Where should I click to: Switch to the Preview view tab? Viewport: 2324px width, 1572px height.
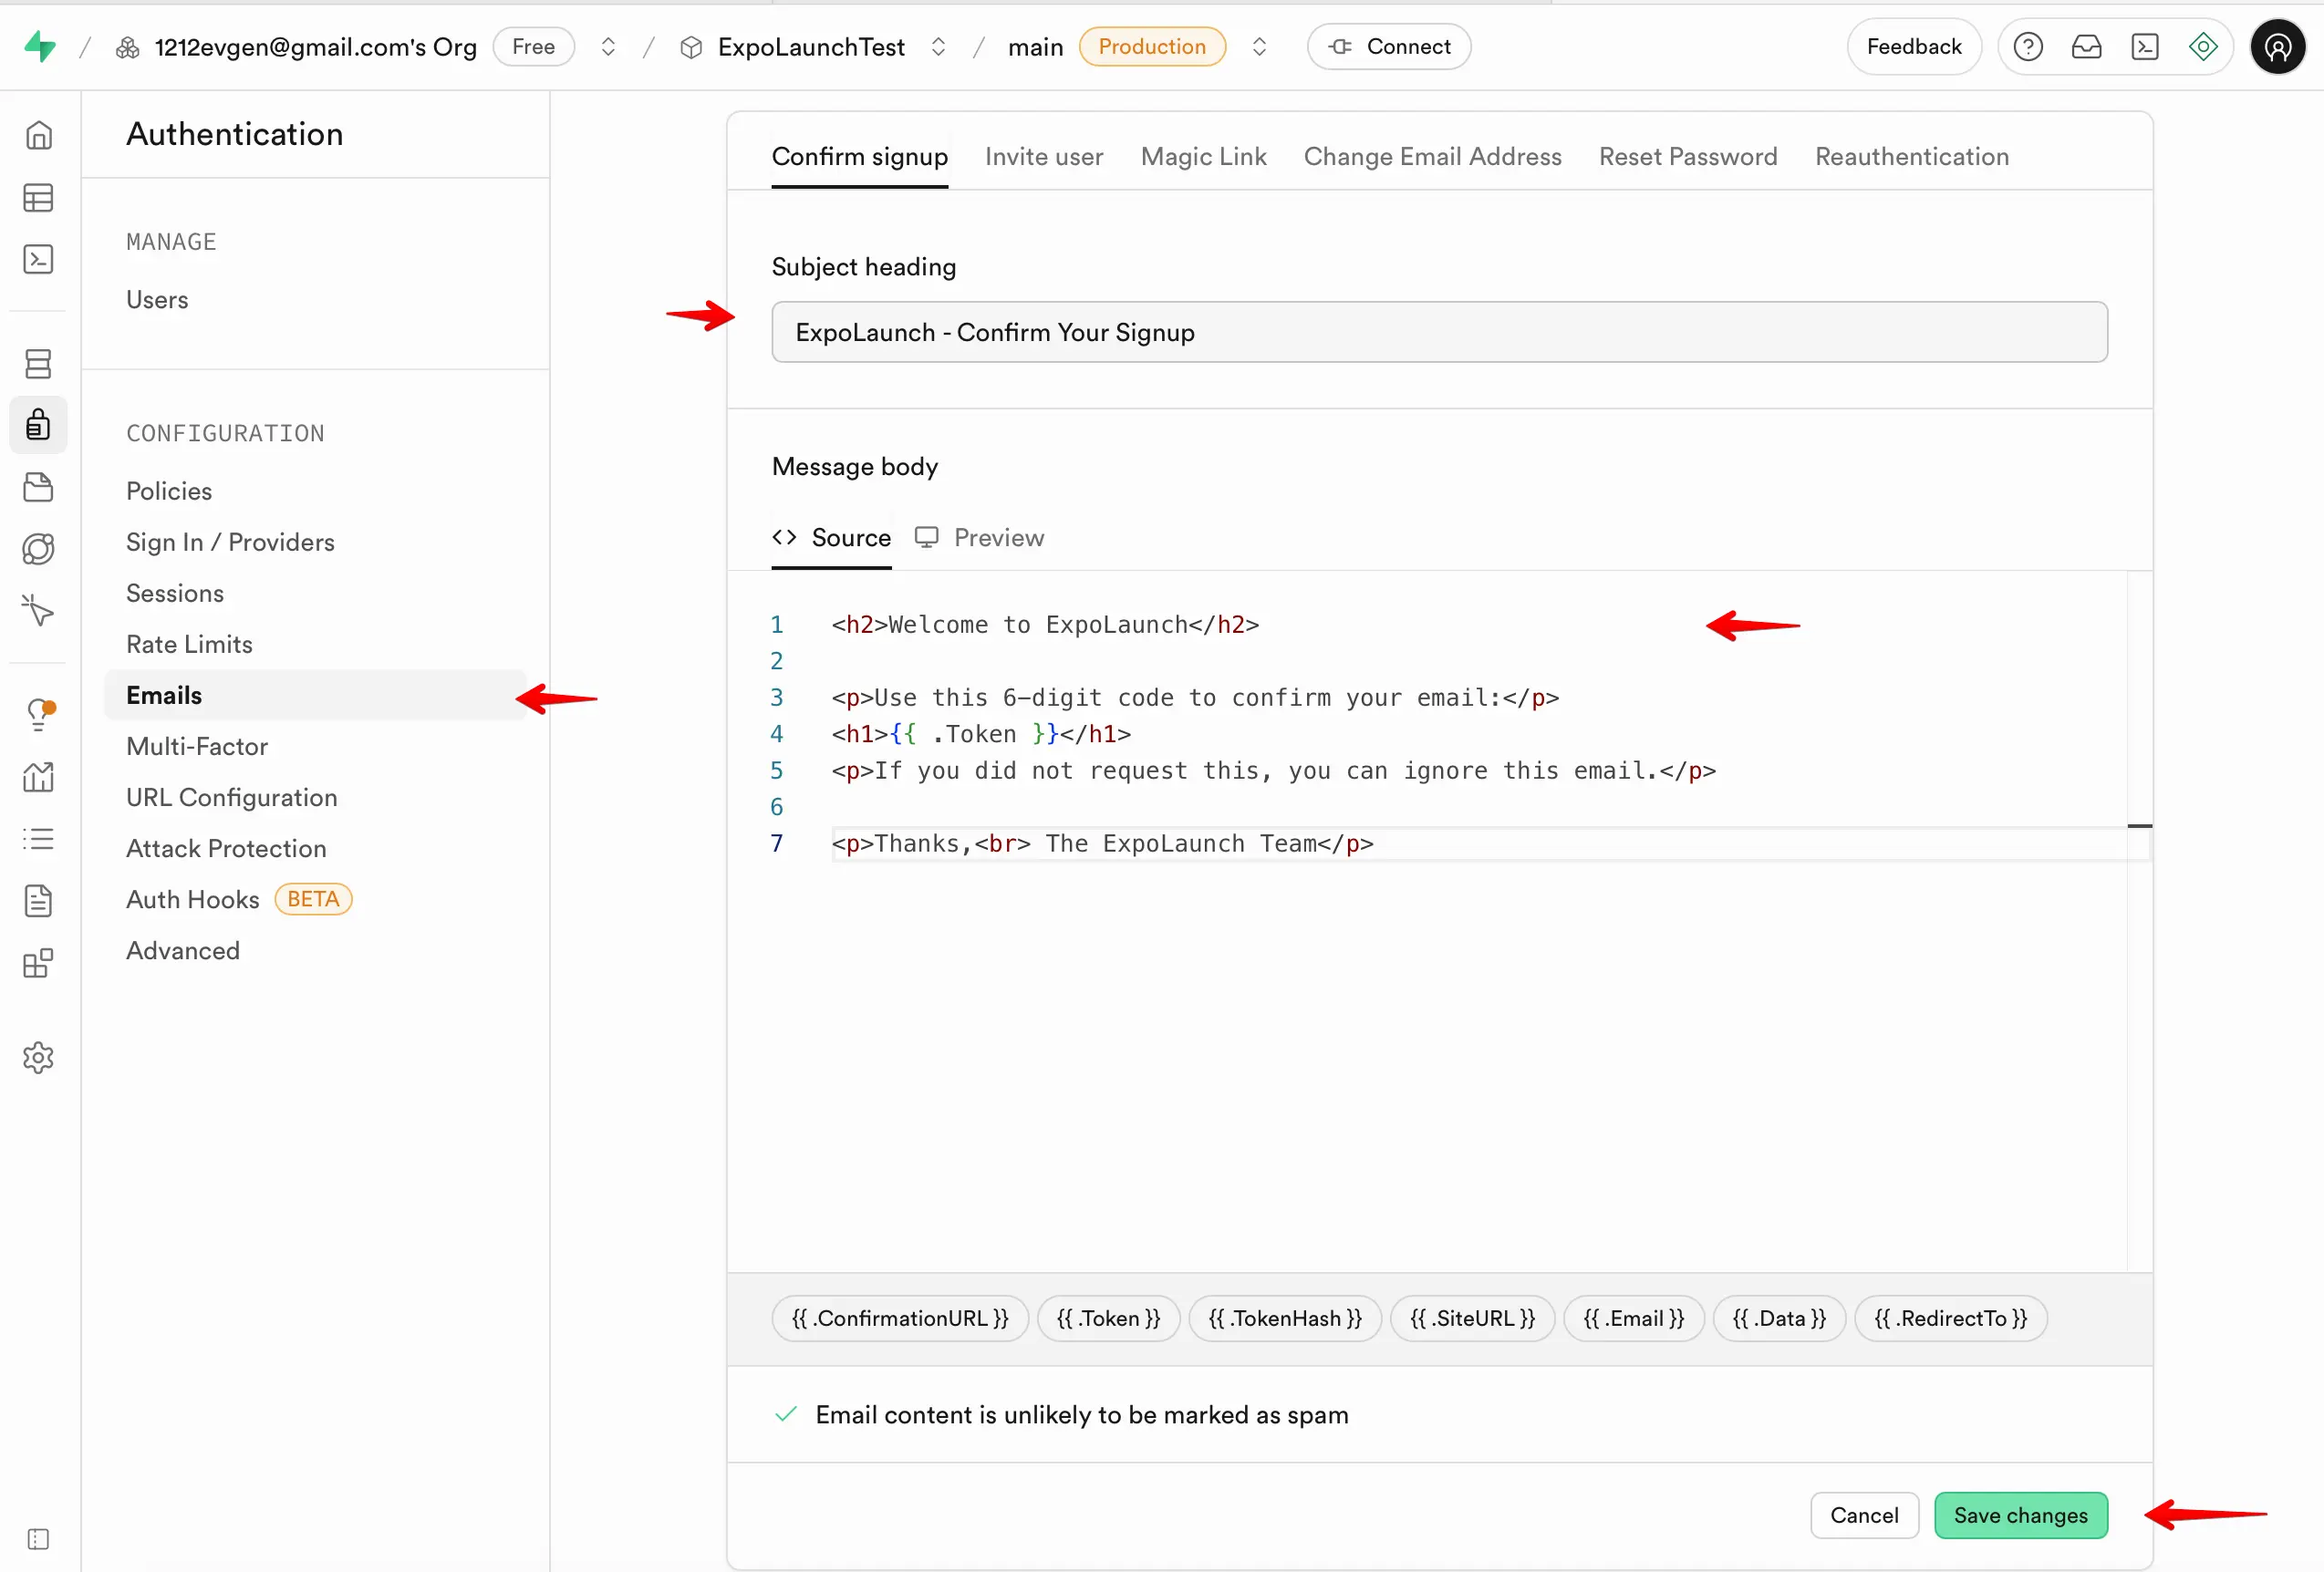[979, 538]
